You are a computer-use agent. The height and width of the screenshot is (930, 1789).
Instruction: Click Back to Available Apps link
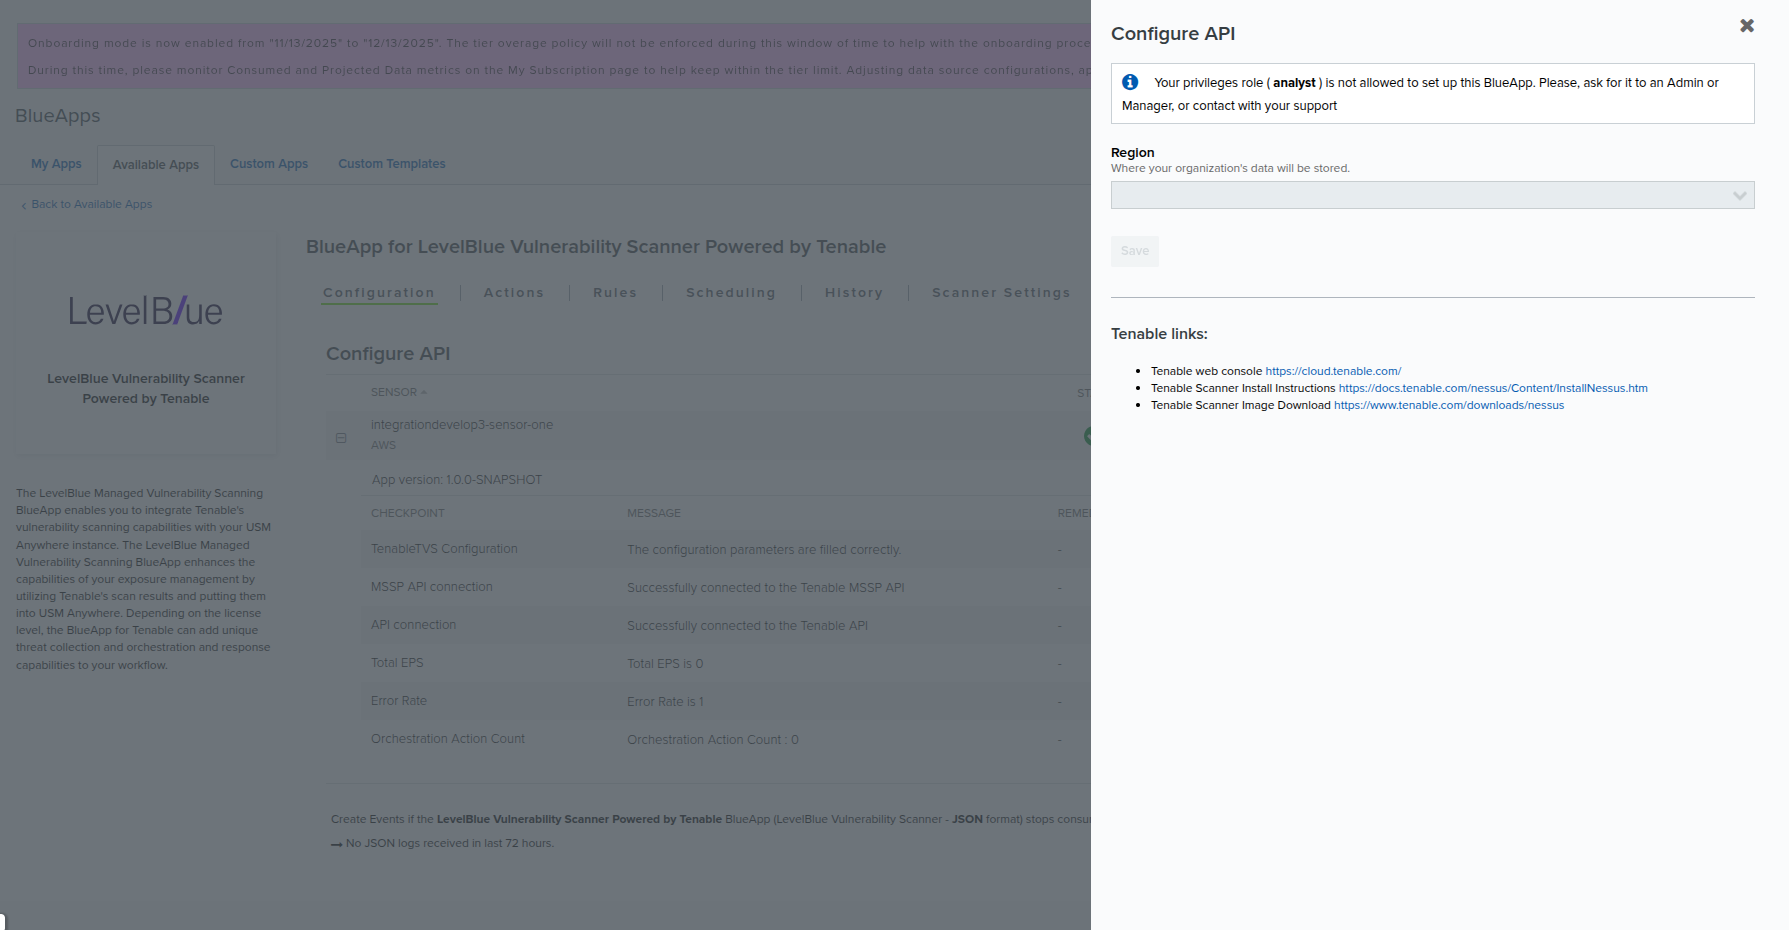87,204
